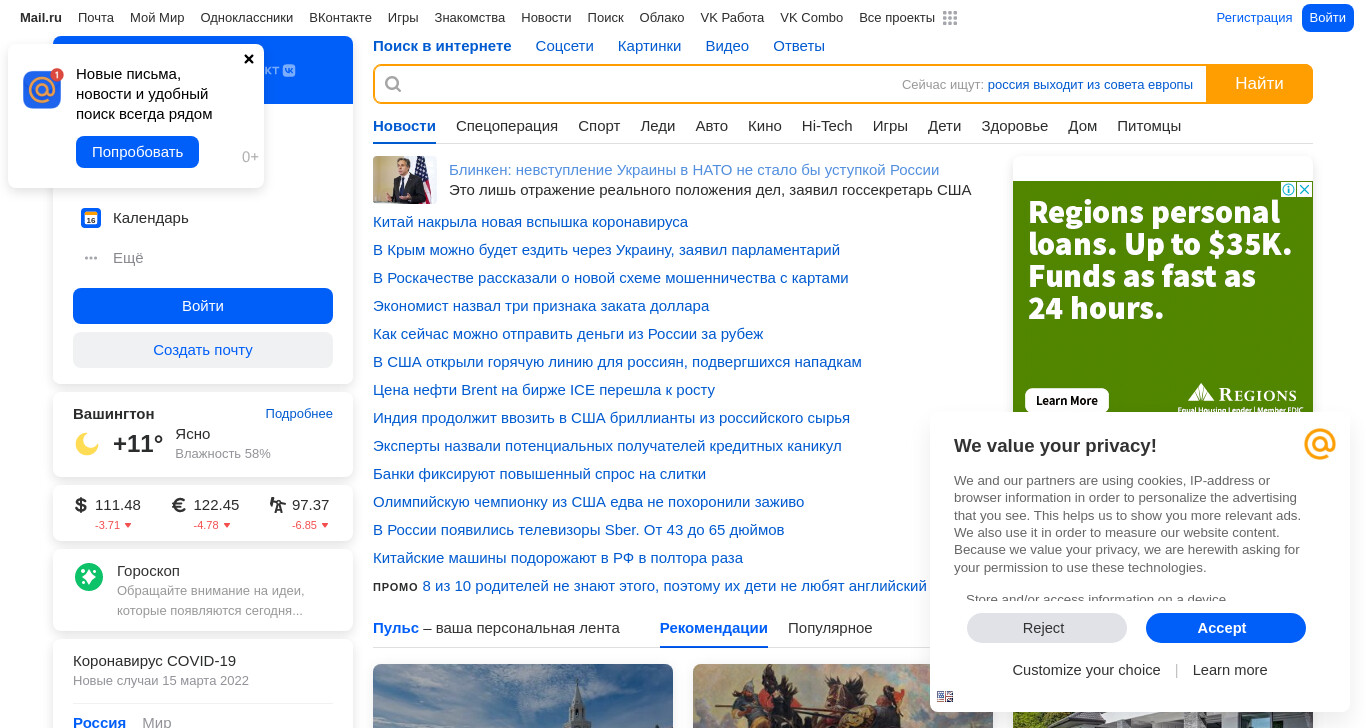Click the blue Войти button in top bar
The width and height of the screenshot is (1366, 728).
1328,18
